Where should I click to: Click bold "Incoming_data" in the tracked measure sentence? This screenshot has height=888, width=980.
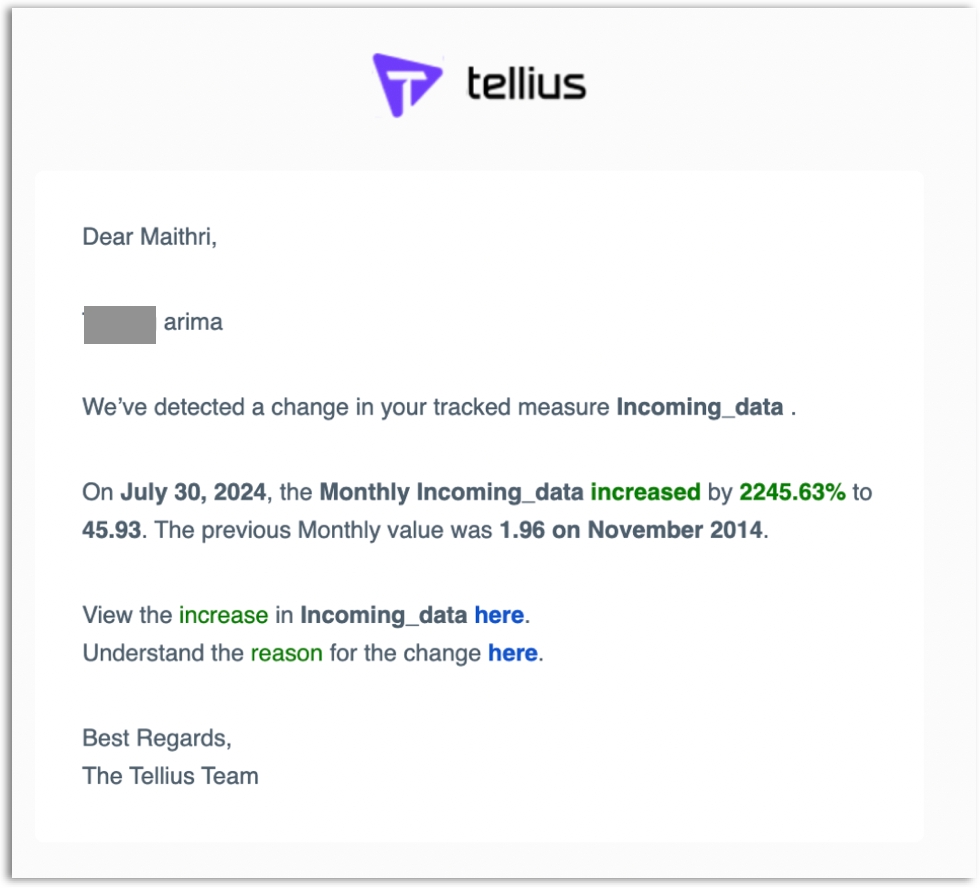click(700, 408)
